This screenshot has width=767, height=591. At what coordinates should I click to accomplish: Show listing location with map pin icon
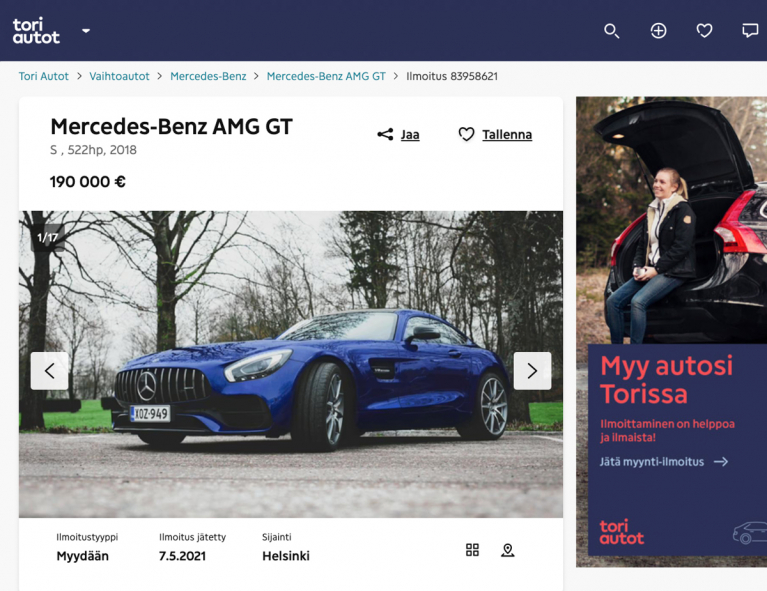pos(508,550)
